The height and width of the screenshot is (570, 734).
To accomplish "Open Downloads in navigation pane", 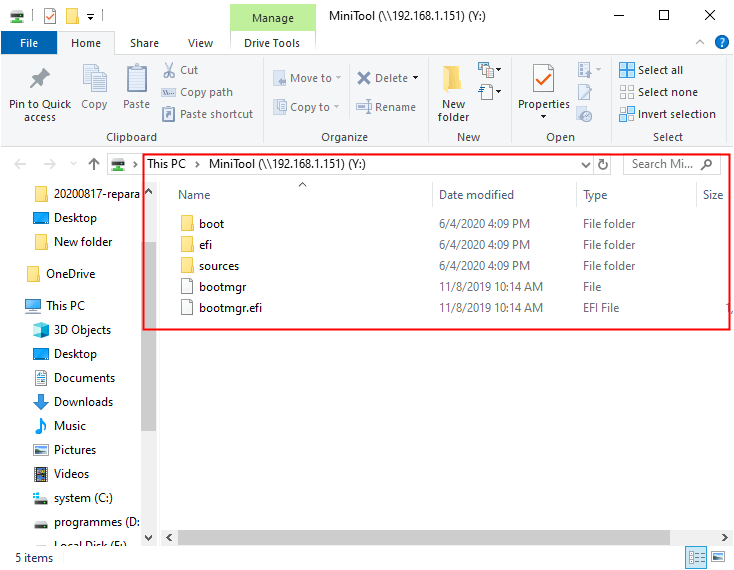I will click(x=73, y=402).
